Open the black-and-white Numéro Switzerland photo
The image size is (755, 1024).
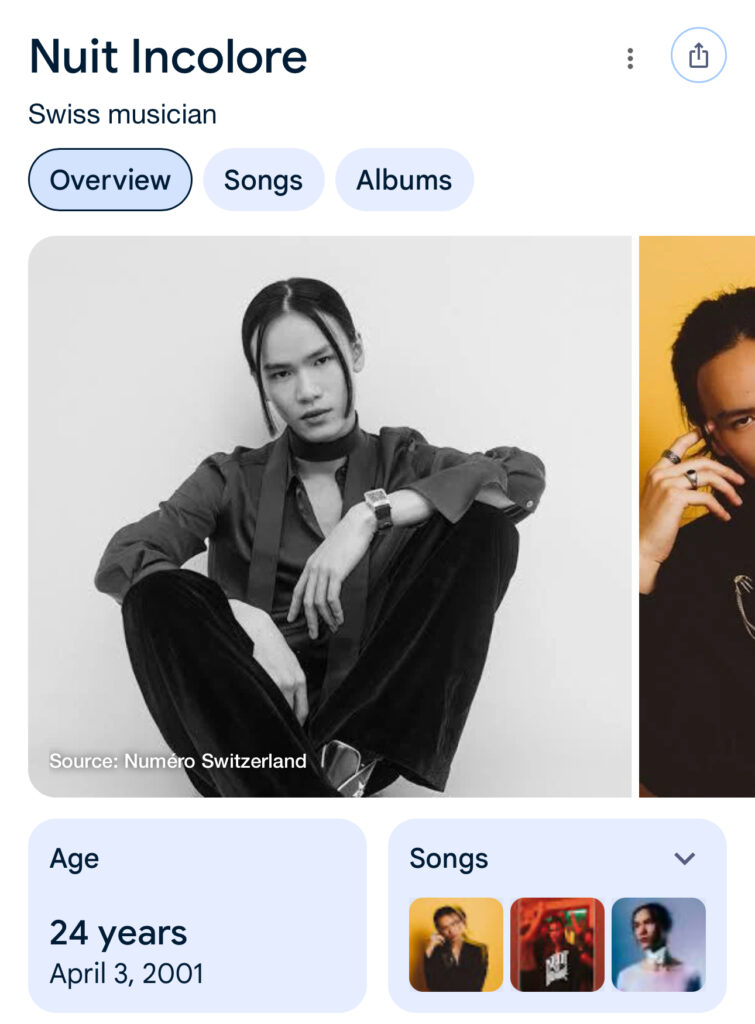(x=330, y=516)
